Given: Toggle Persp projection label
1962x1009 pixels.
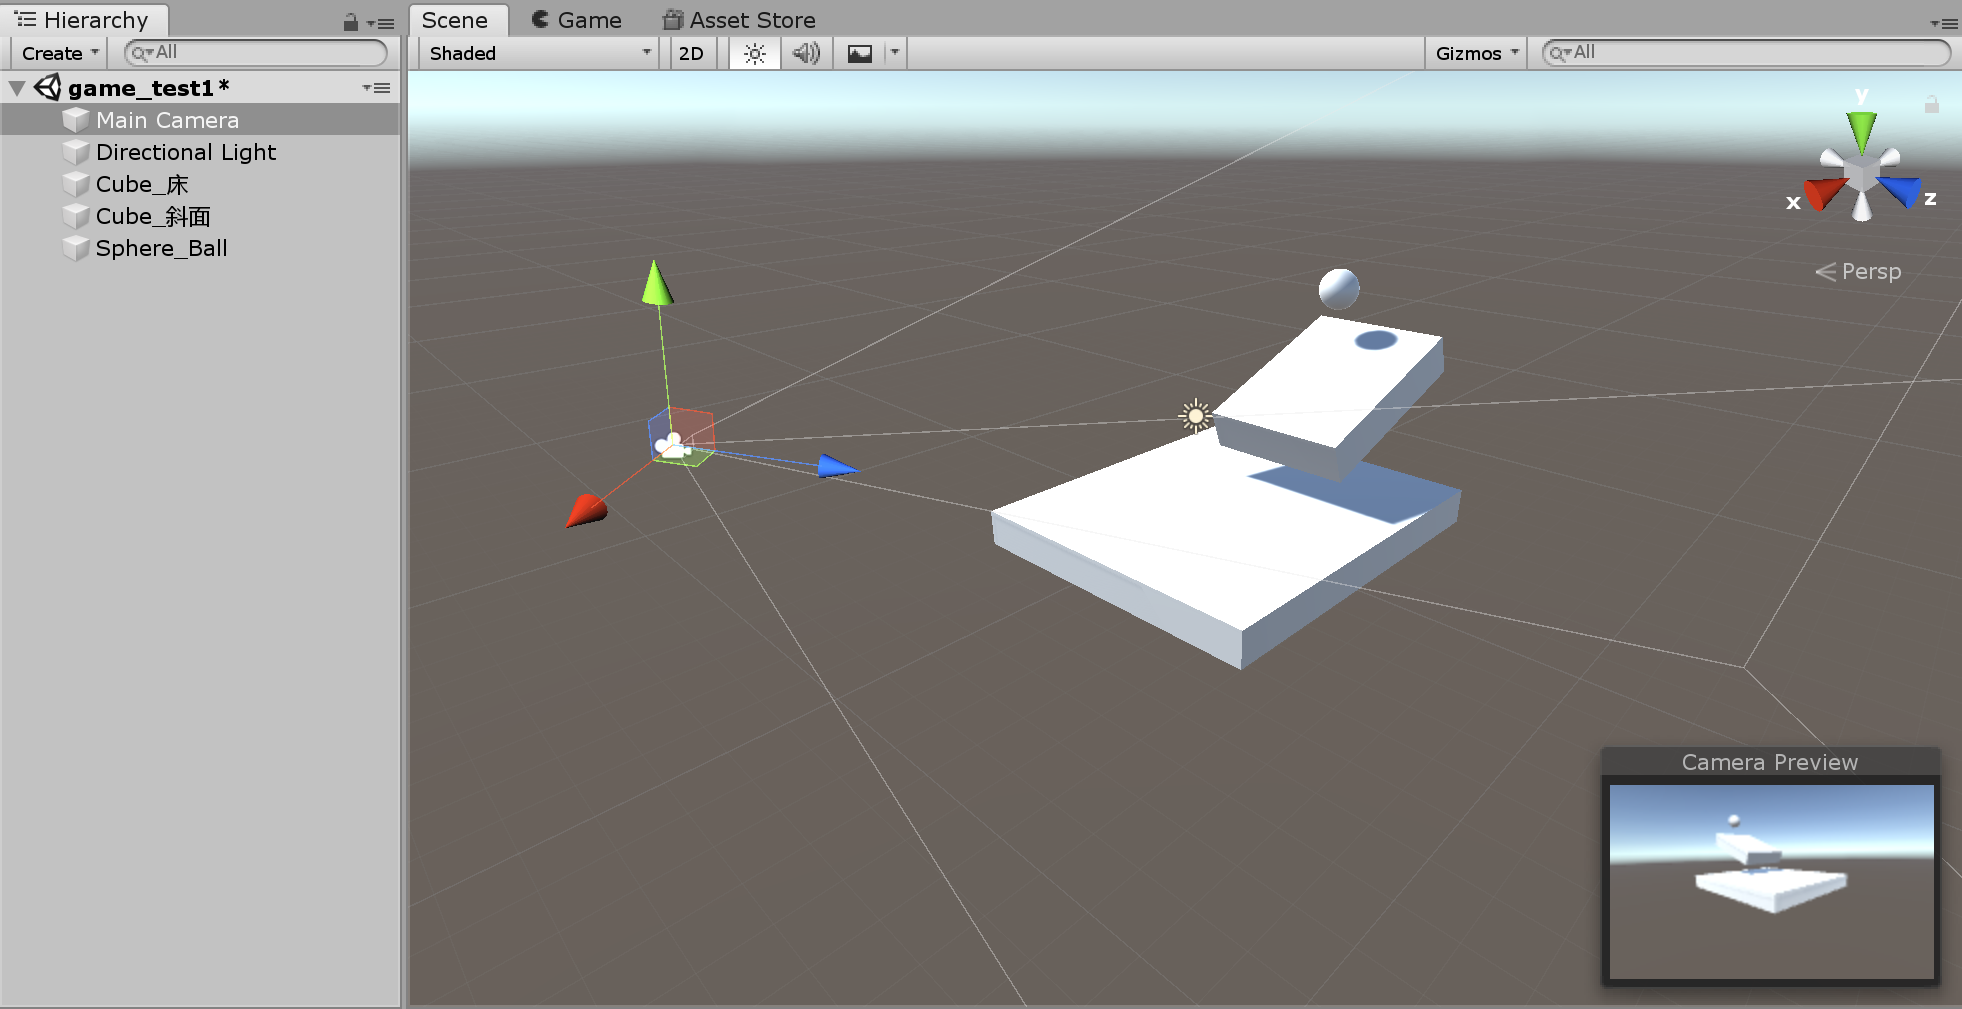Looking at the screenshot, I should 1859,271.
